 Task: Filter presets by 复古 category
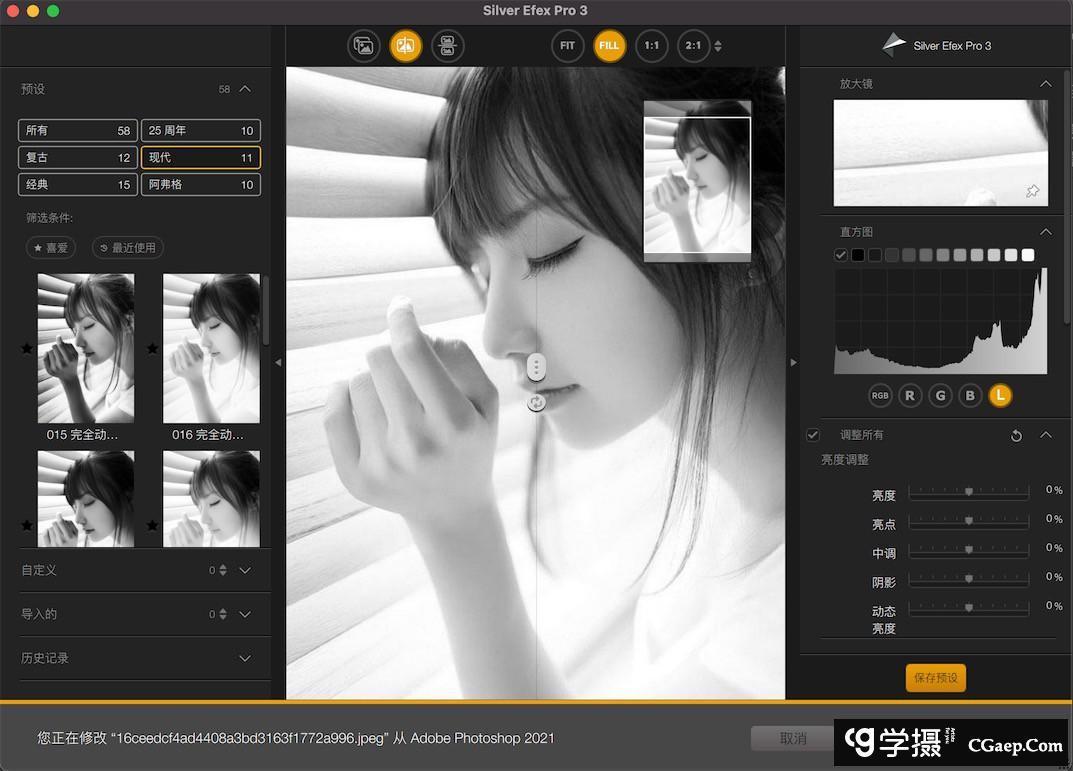click(77, 157)
